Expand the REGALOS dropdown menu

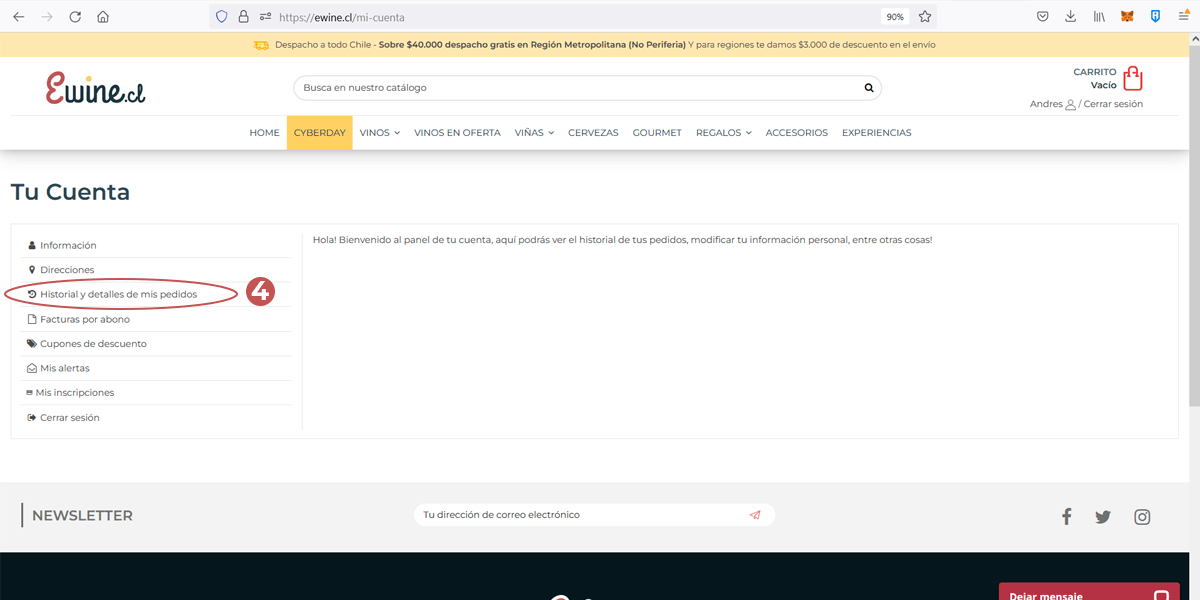723,133
